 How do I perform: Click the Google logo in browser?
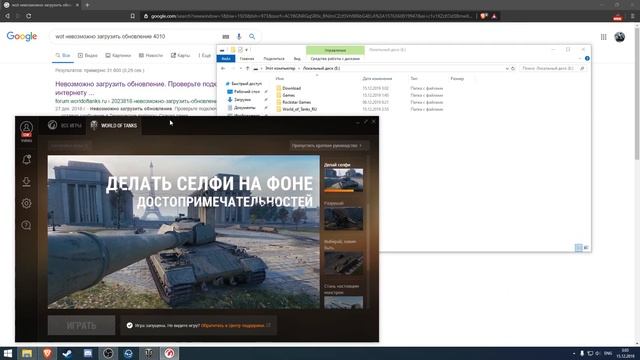tap(22, 36)
